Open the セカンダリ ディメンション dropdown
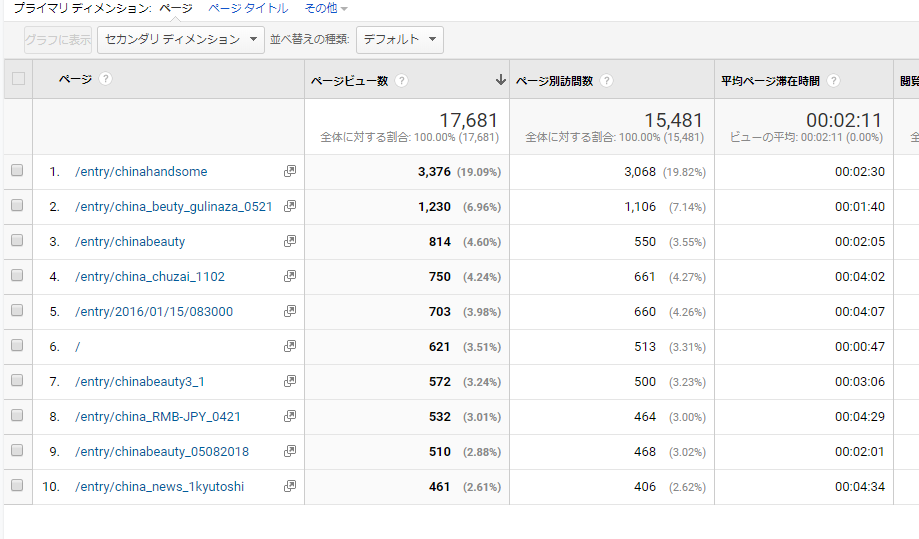This screenshot has height=539, width=919. (x=181, y=40)
